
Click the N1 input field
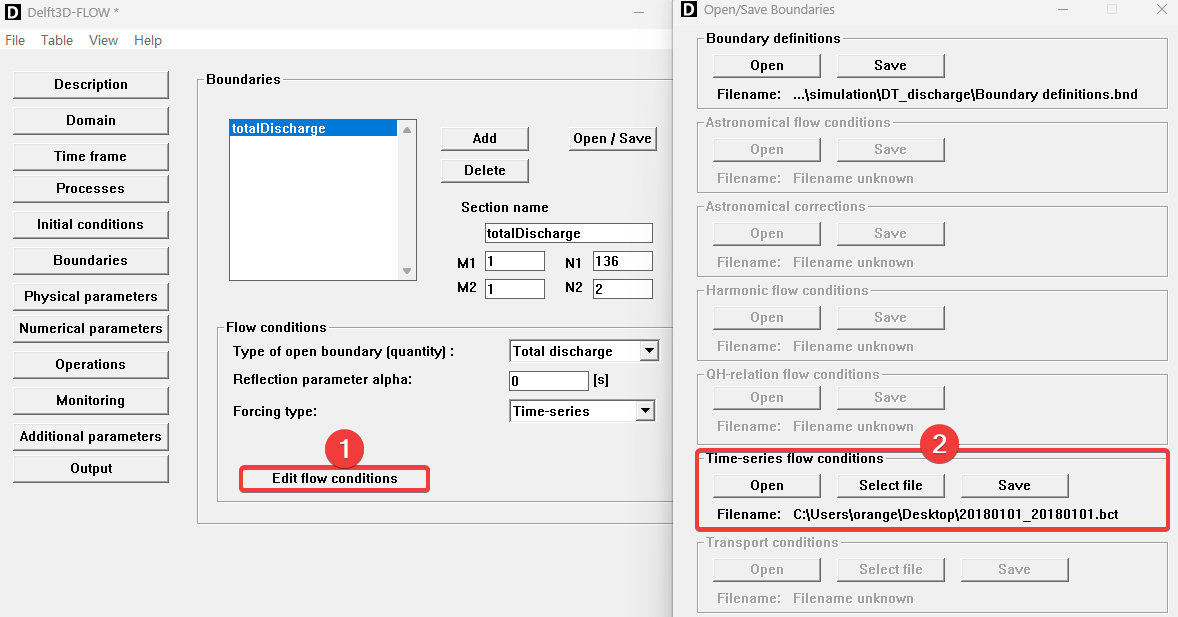(623, 262)
